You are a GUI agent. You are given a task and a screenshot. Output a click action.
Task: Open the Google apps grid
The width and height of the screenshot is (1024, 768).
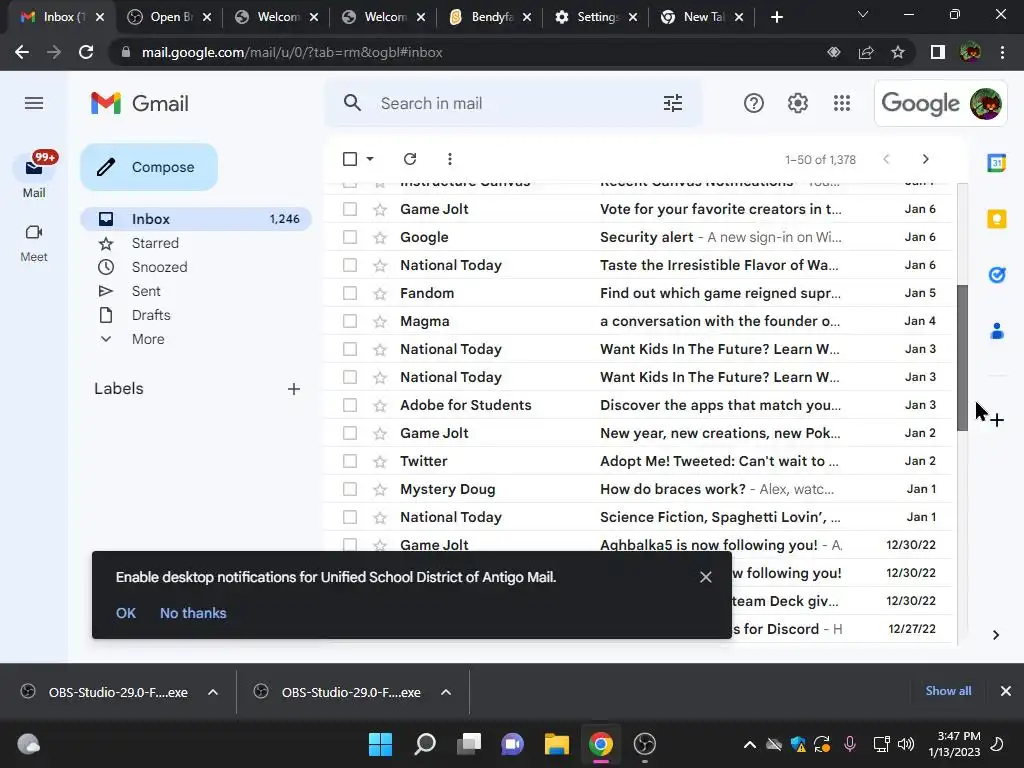pyautogui.click(x=842, y=103)
